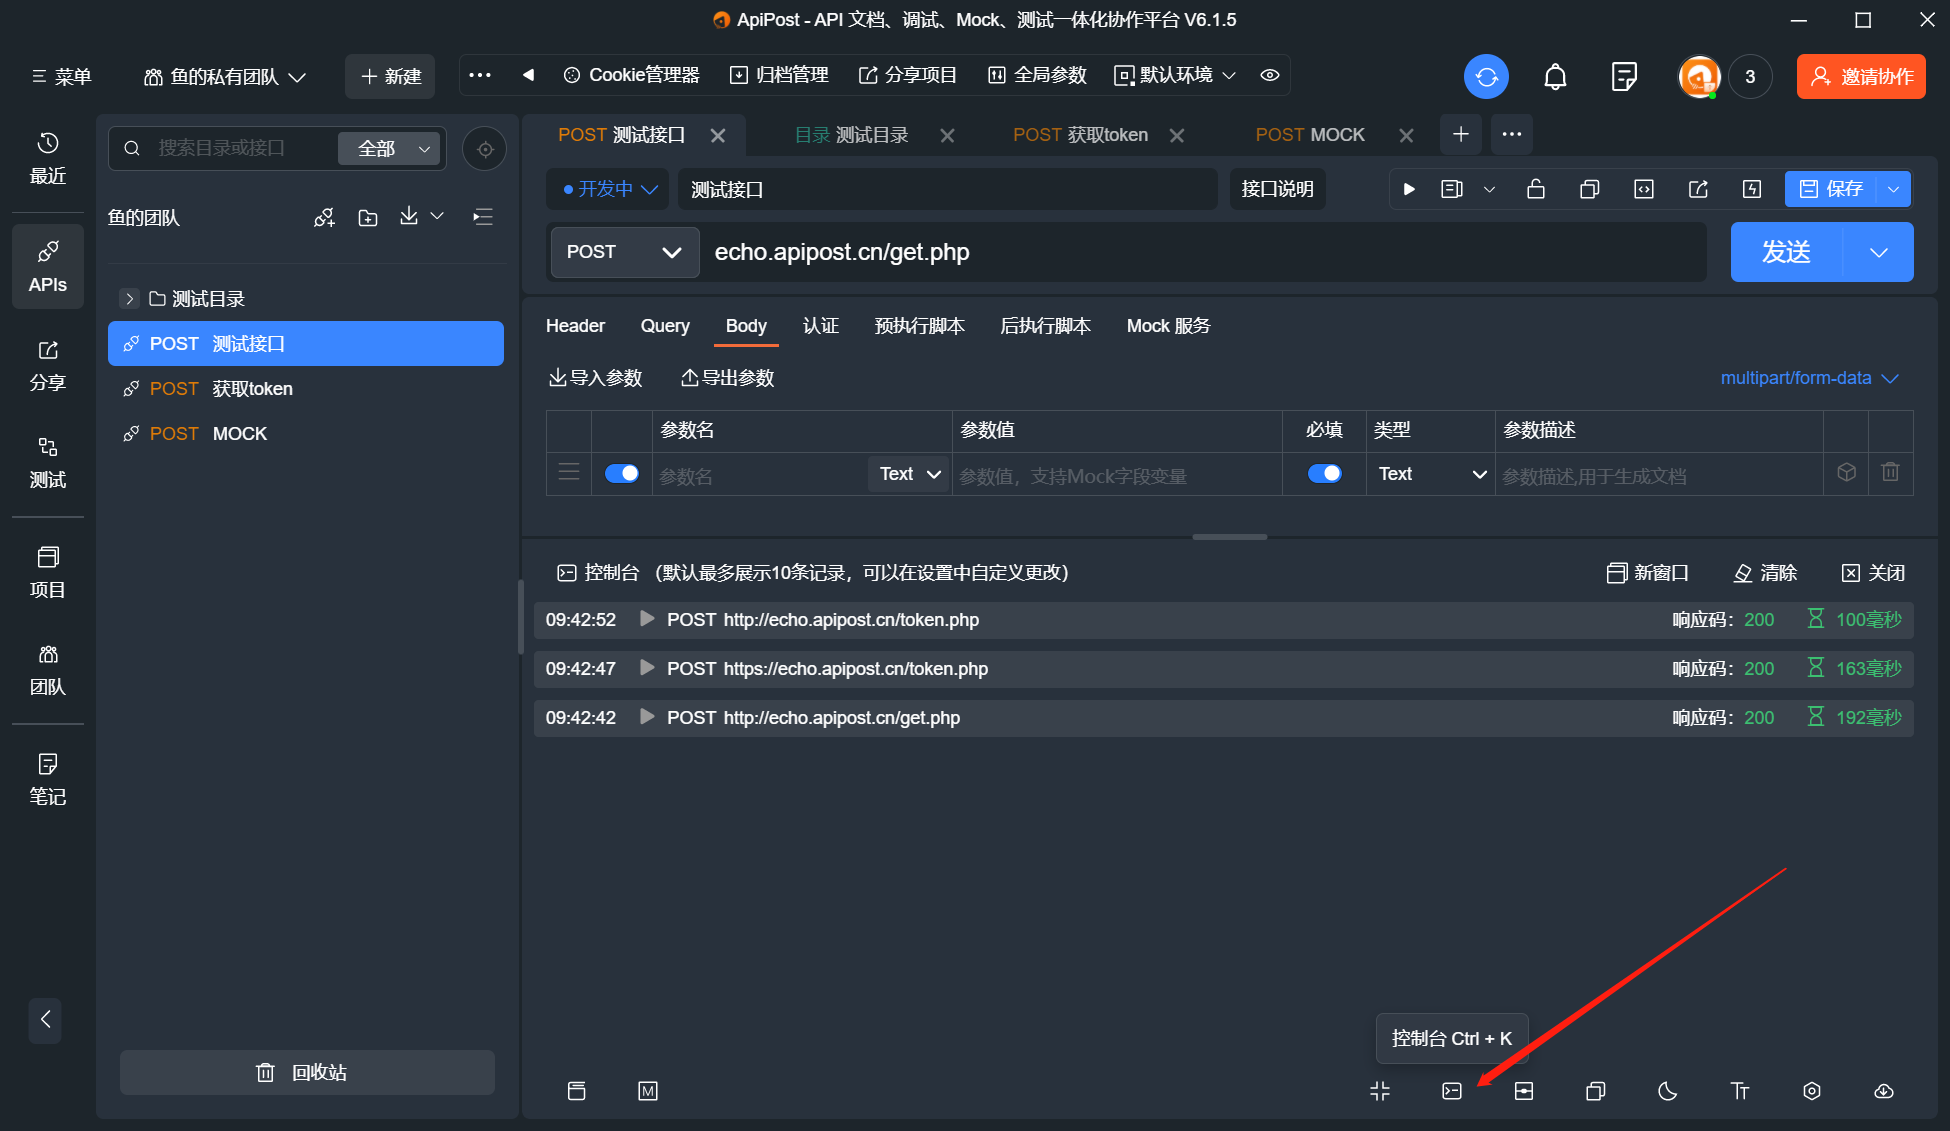Open the 最近 recent sidebar item
Image resolution: width=1950 pixels, height=1131 pixels.
[47, 158]
